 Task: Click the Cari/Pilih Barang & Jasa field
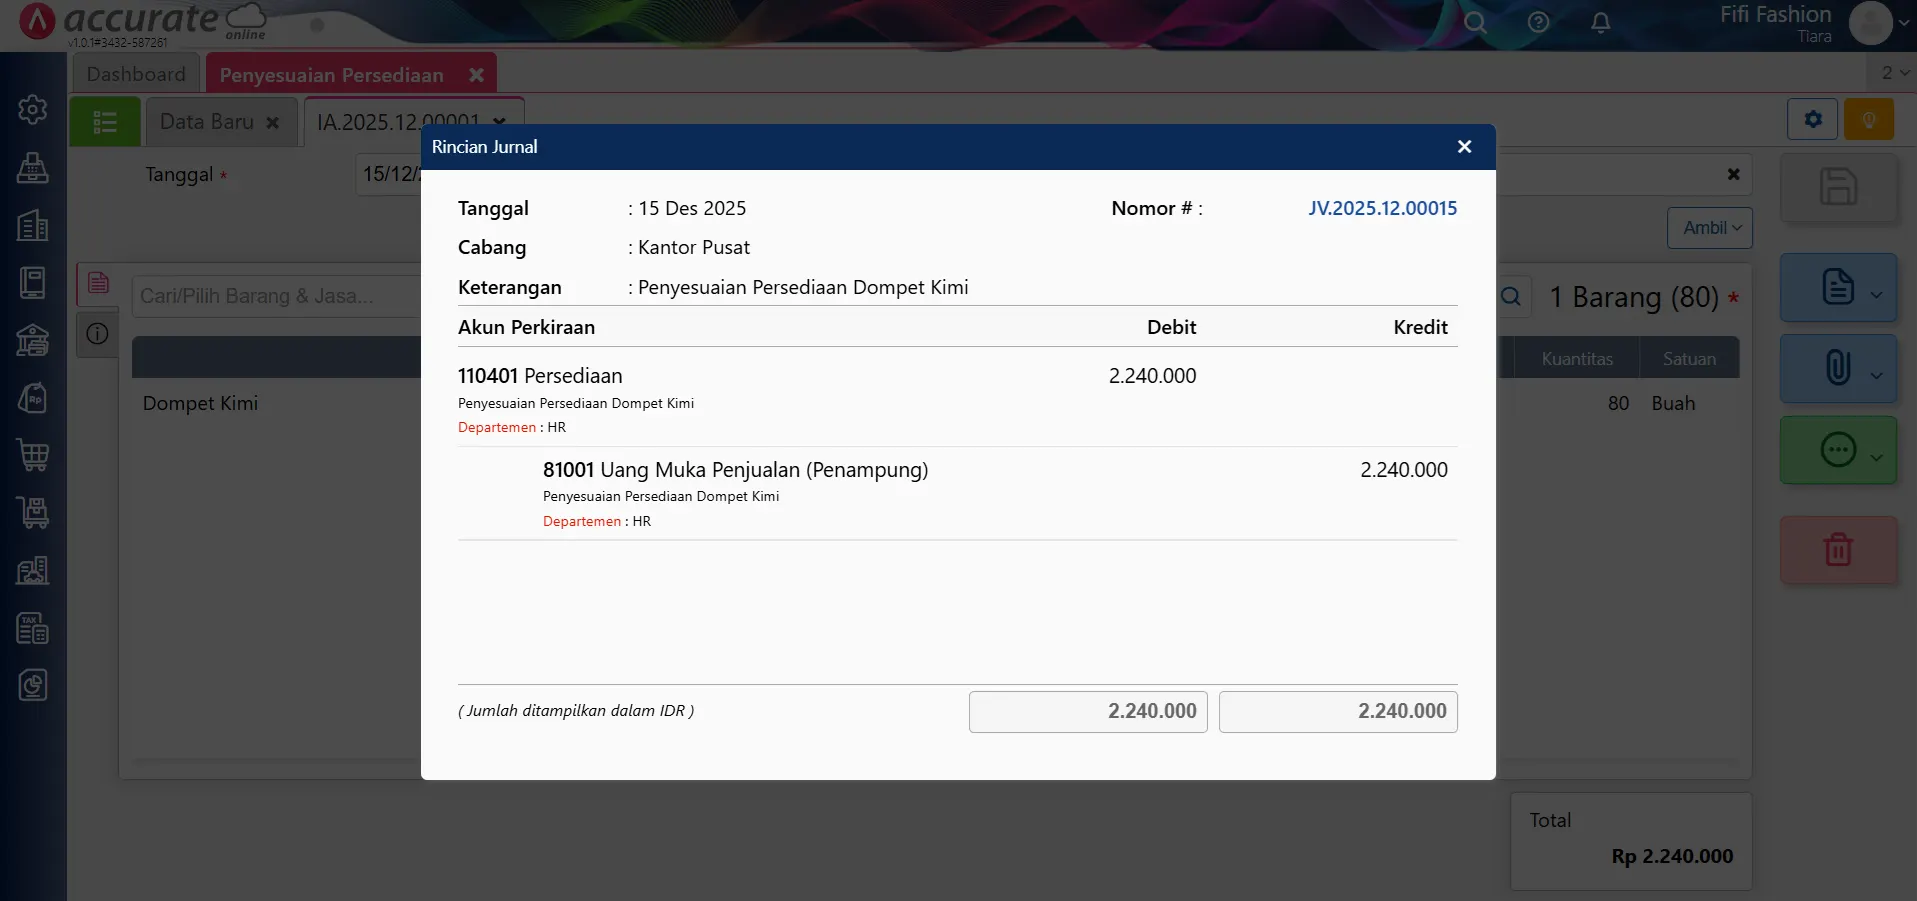point(275,296)
